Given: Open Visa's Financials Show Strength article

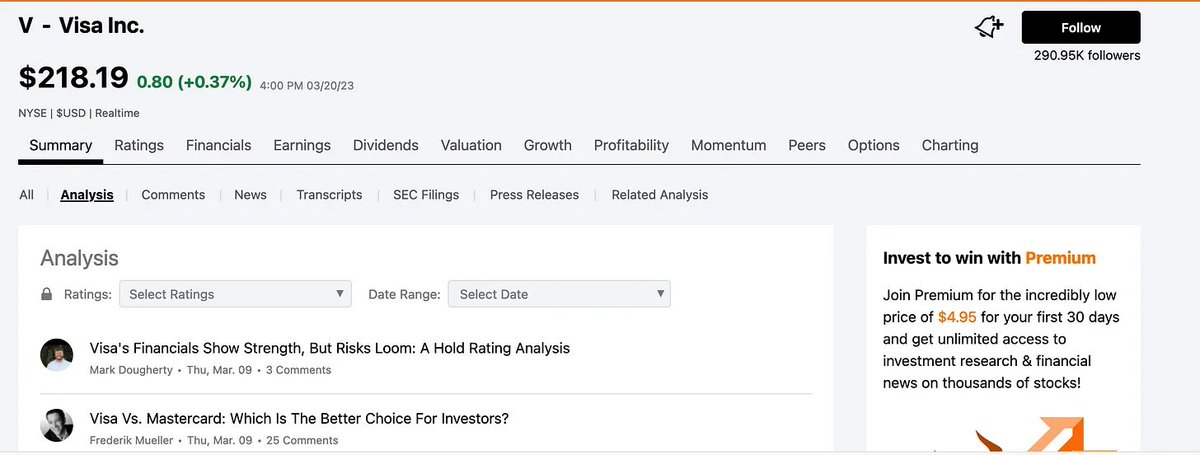Looking at the screenshot, I should (329, 348).
